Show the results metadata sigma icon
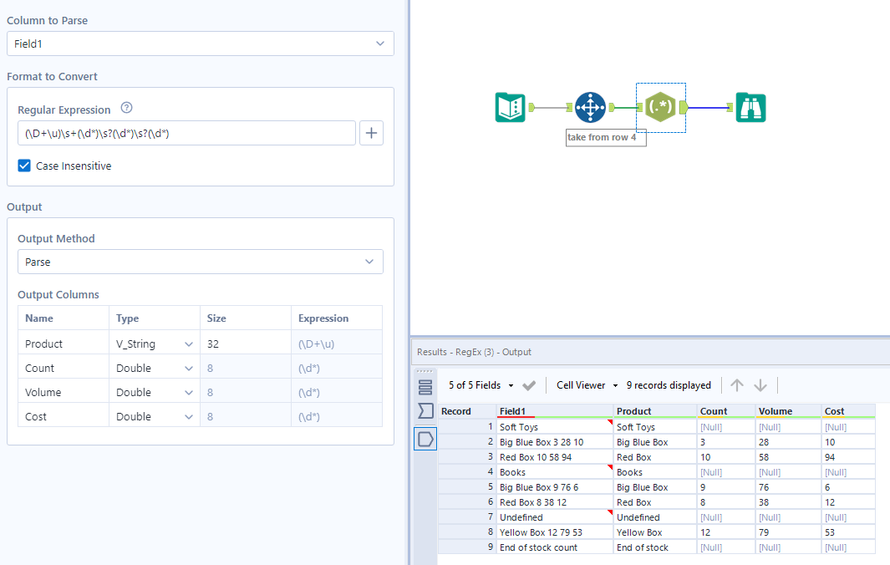Screen dimensions: 890x565 [425, 411]
